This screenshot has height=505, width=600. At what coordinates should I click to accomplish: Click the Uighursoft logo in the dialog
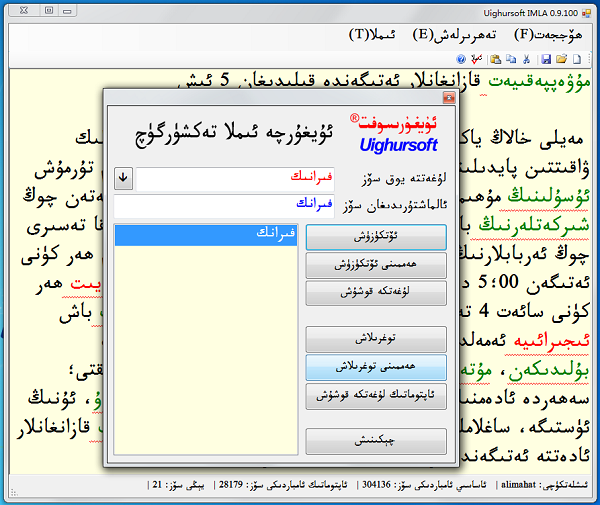coord(396,134)
